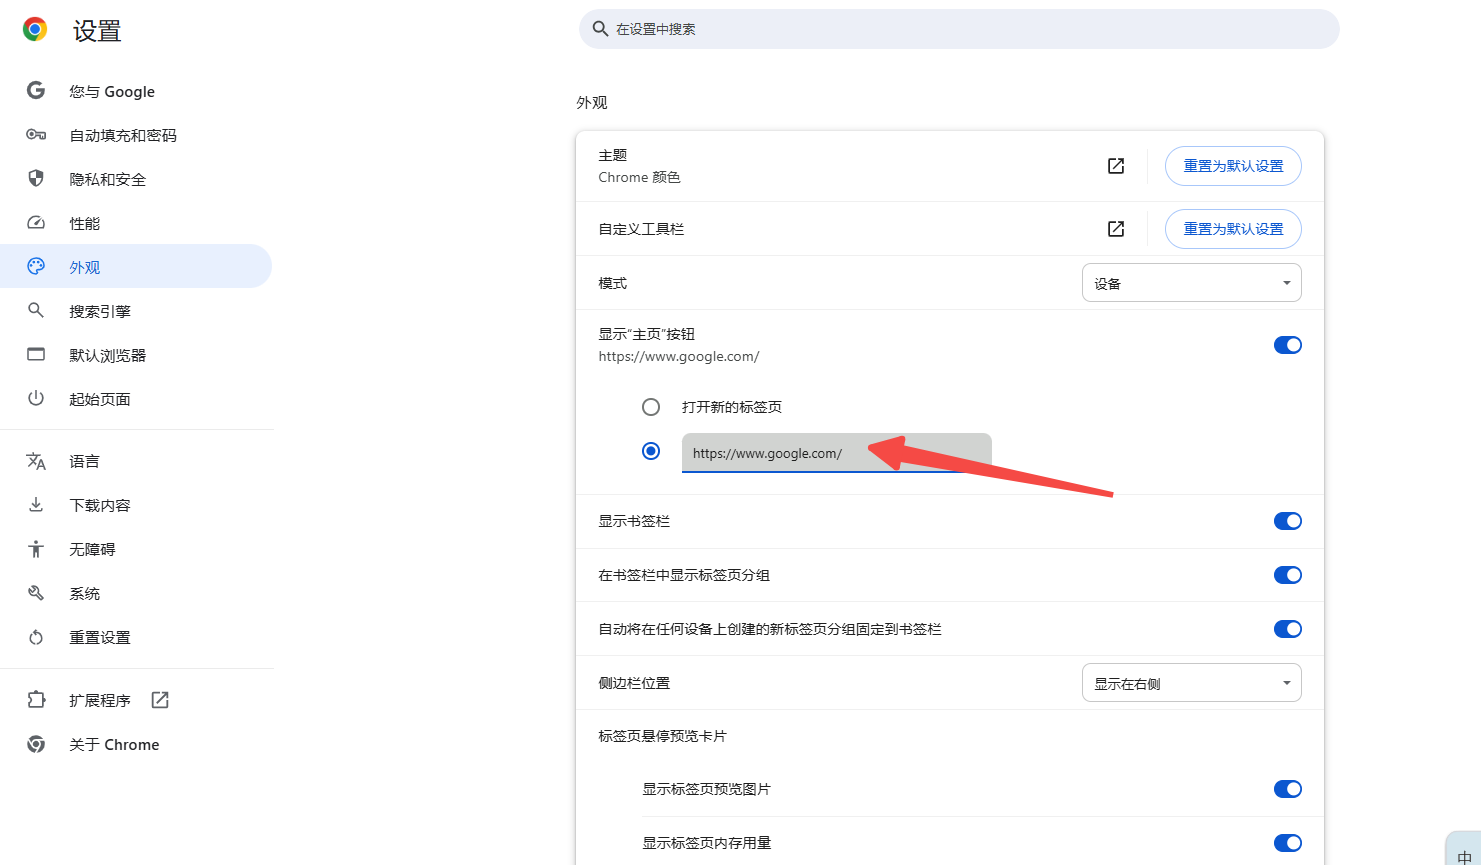Open 系统 settings section
Screen dimensions: 1481x865
tap(136, 593)
